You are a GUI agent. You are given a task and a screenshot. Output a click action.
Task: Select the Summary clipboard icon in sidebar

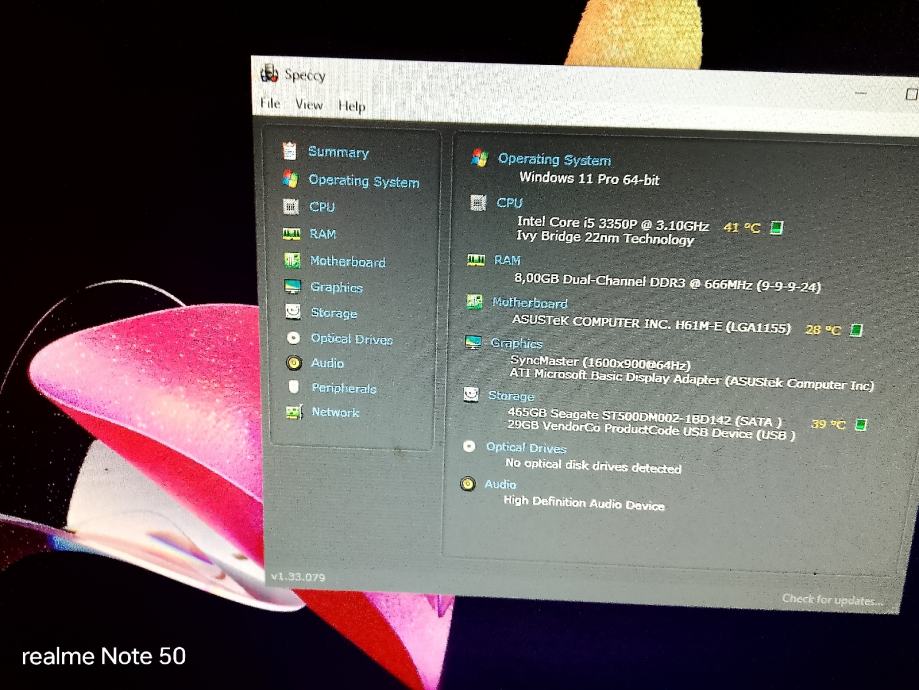click(290, 151)
